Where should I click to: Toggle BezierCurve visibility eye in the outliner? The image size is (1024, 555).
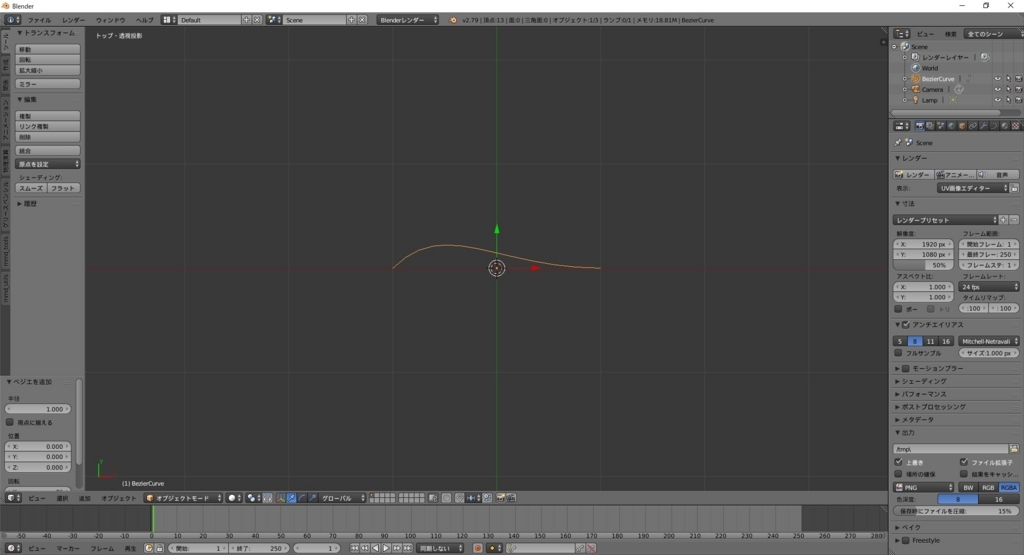997,79
